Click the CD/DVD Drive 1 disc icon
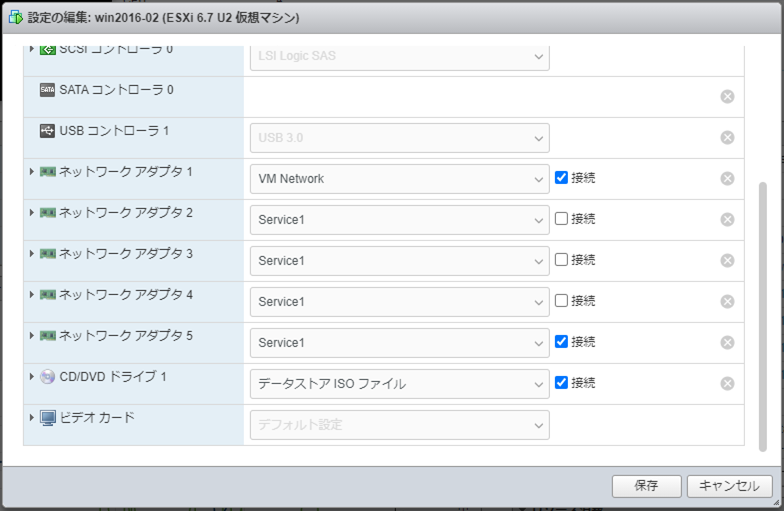 [48, 377]
